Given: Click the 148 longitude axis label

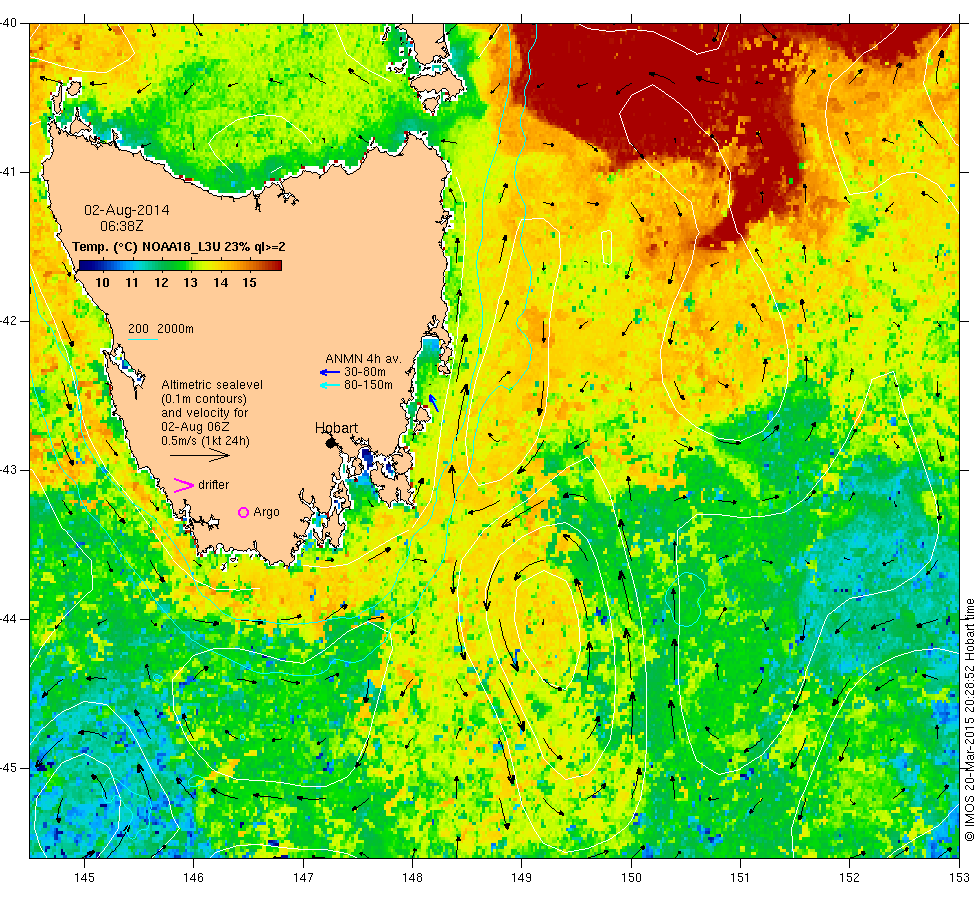Looking at the screenshot, I should (x=412, y=878).
